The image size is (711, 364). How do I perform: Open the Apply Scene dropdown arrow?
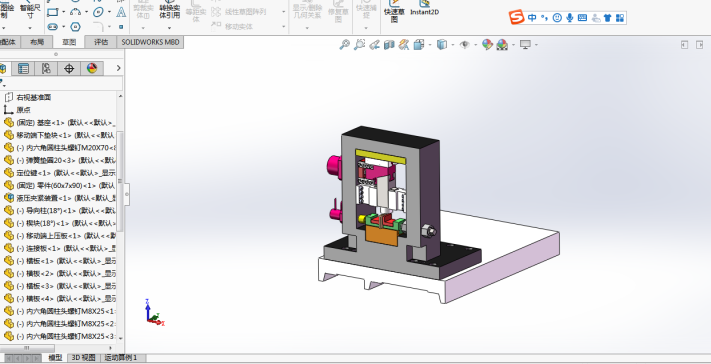(513, 45)
